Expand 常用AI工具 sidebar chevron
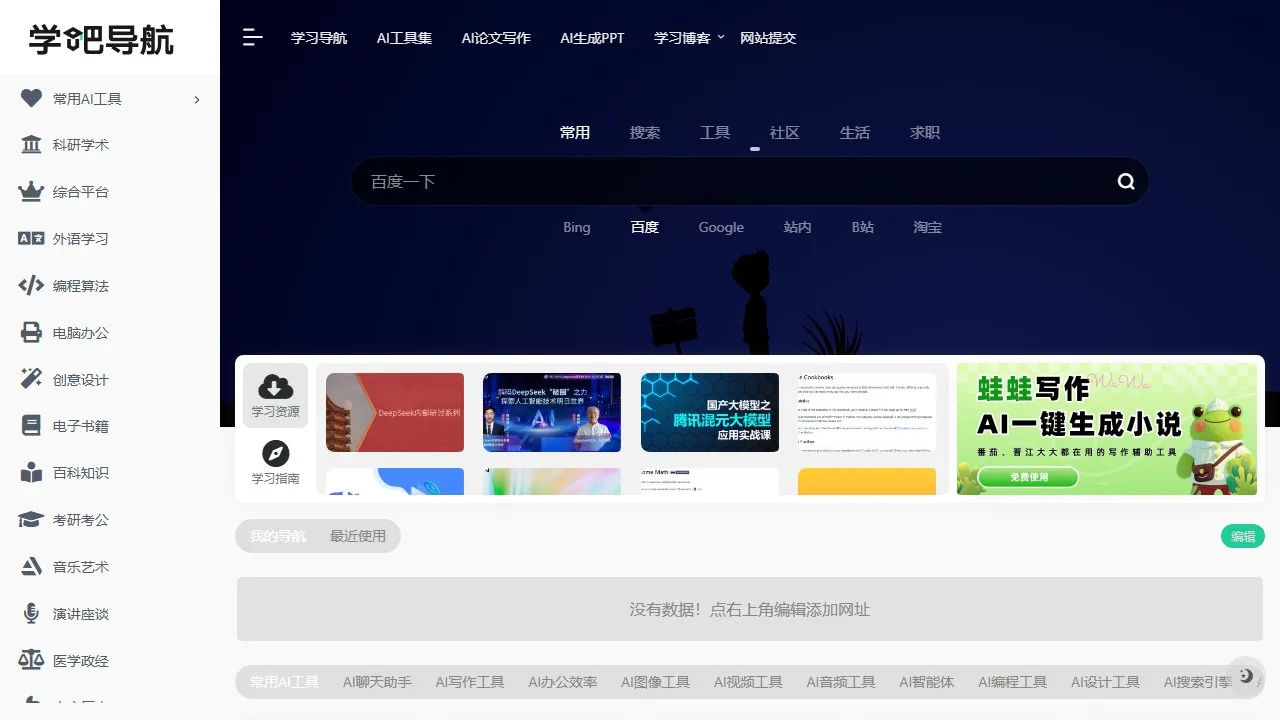 [x=197, y=99]
